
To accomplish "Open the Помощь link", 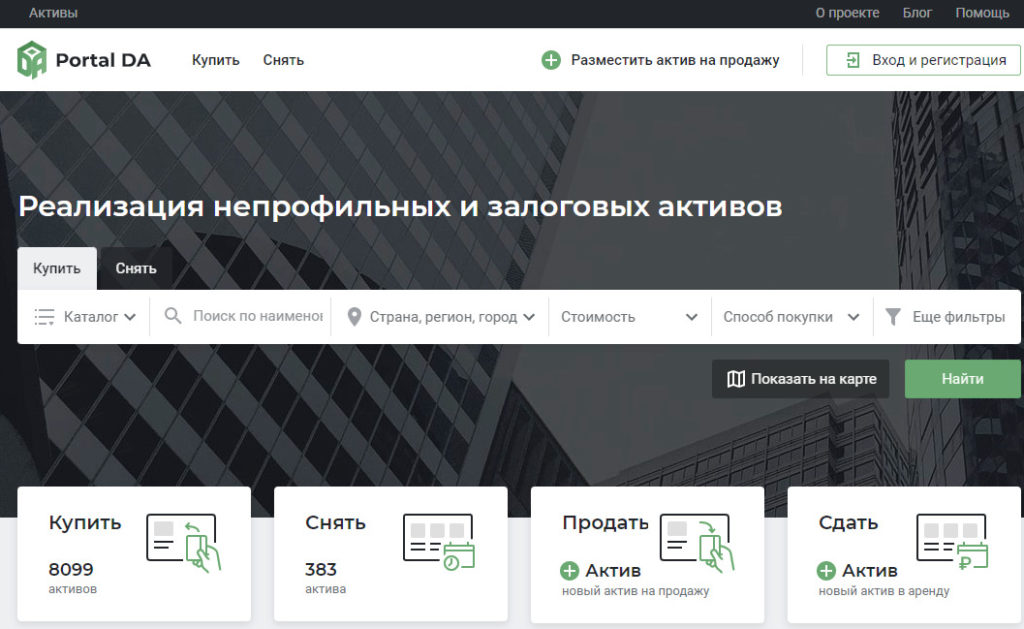I will coord(982,13).
